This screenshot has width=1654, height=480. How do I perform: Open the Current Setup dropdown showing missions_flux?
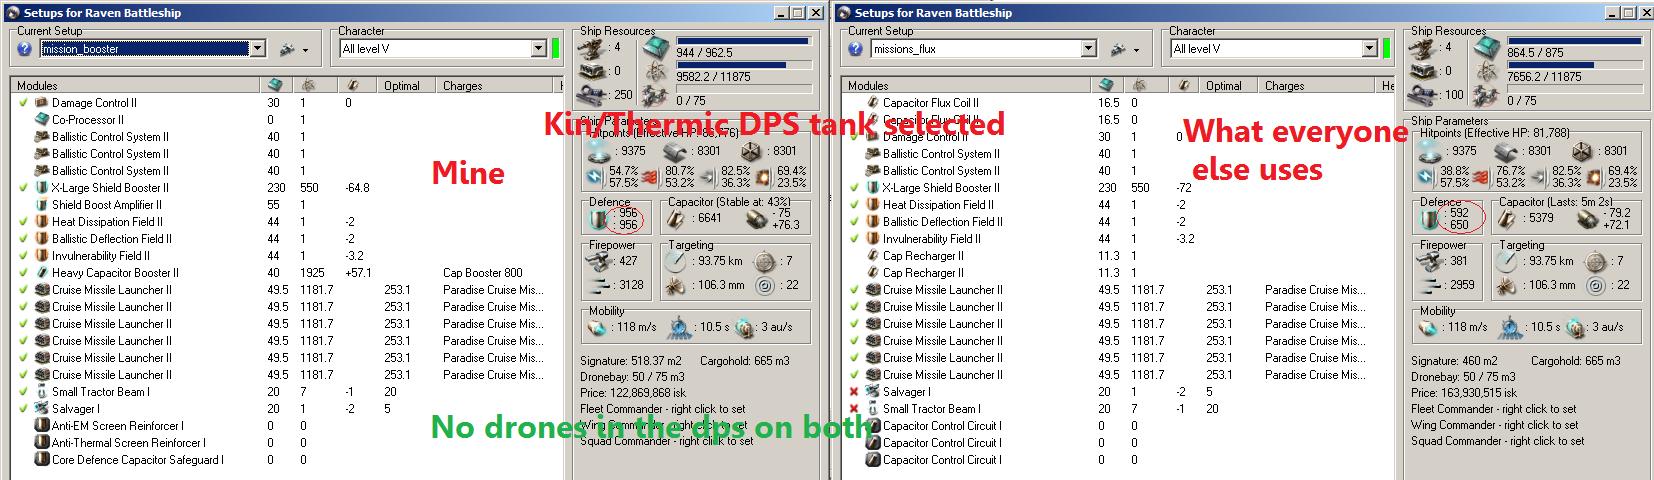(1089, 48)
